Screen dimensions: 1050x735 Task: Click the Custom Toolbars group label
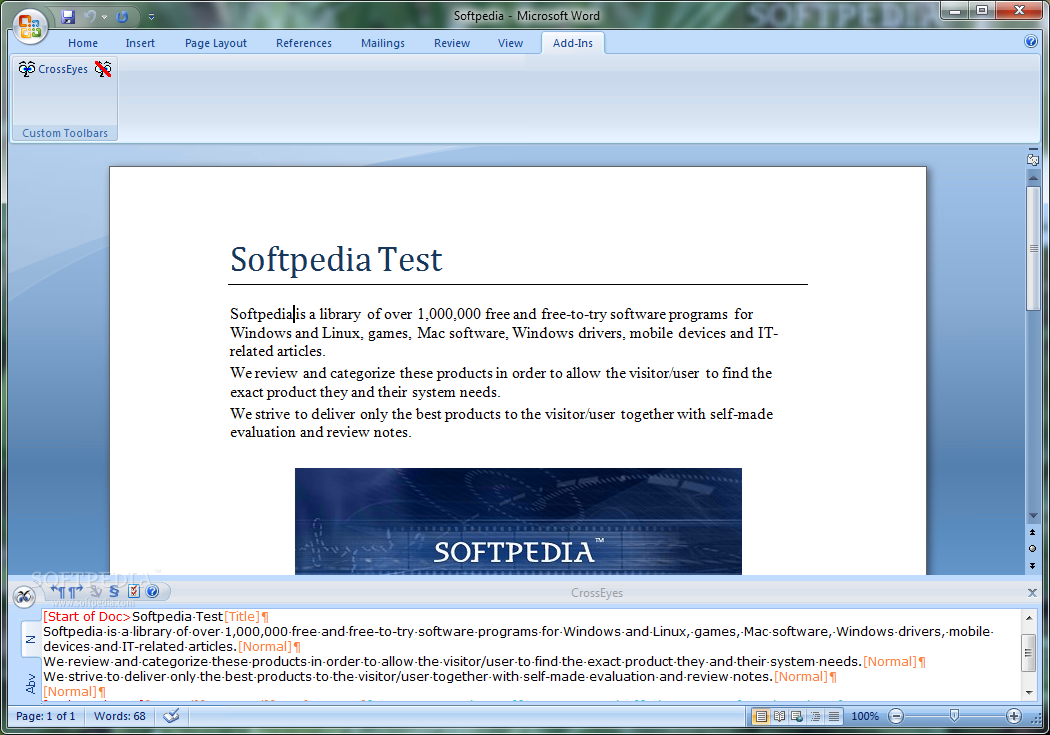[x=65, y=133]
